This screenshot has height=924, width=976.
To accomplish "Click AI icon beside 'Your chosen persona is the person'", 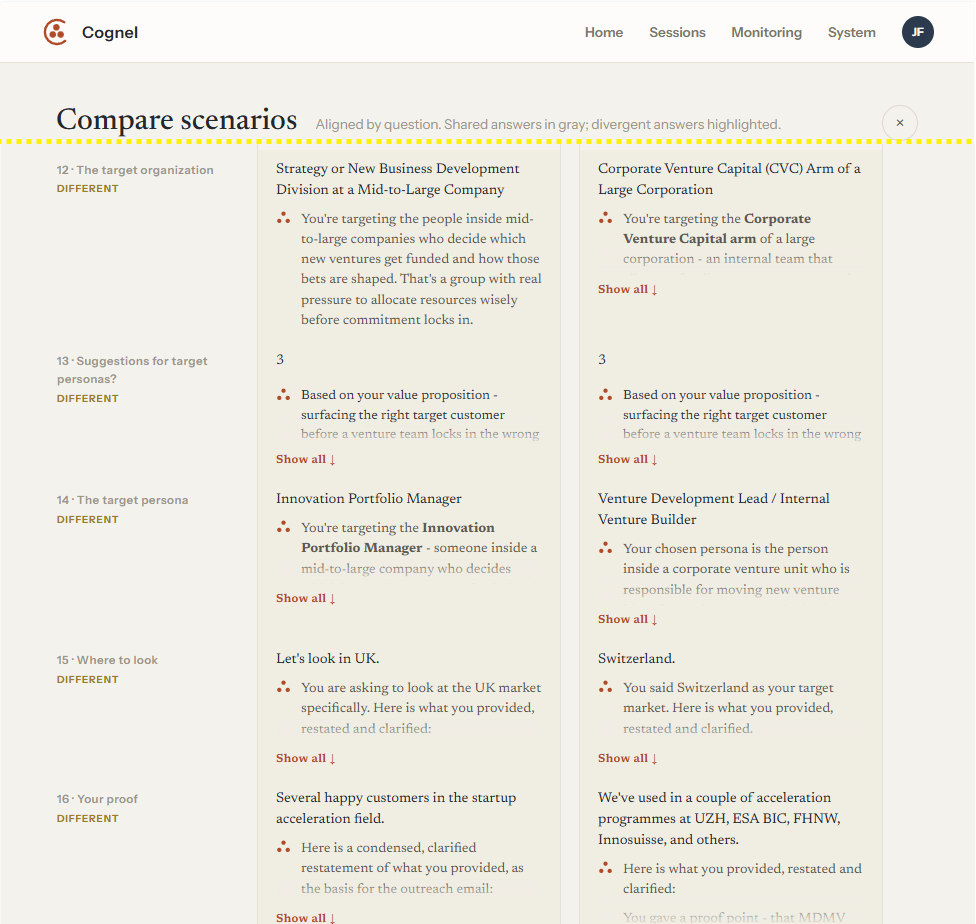I will (606, 549).
